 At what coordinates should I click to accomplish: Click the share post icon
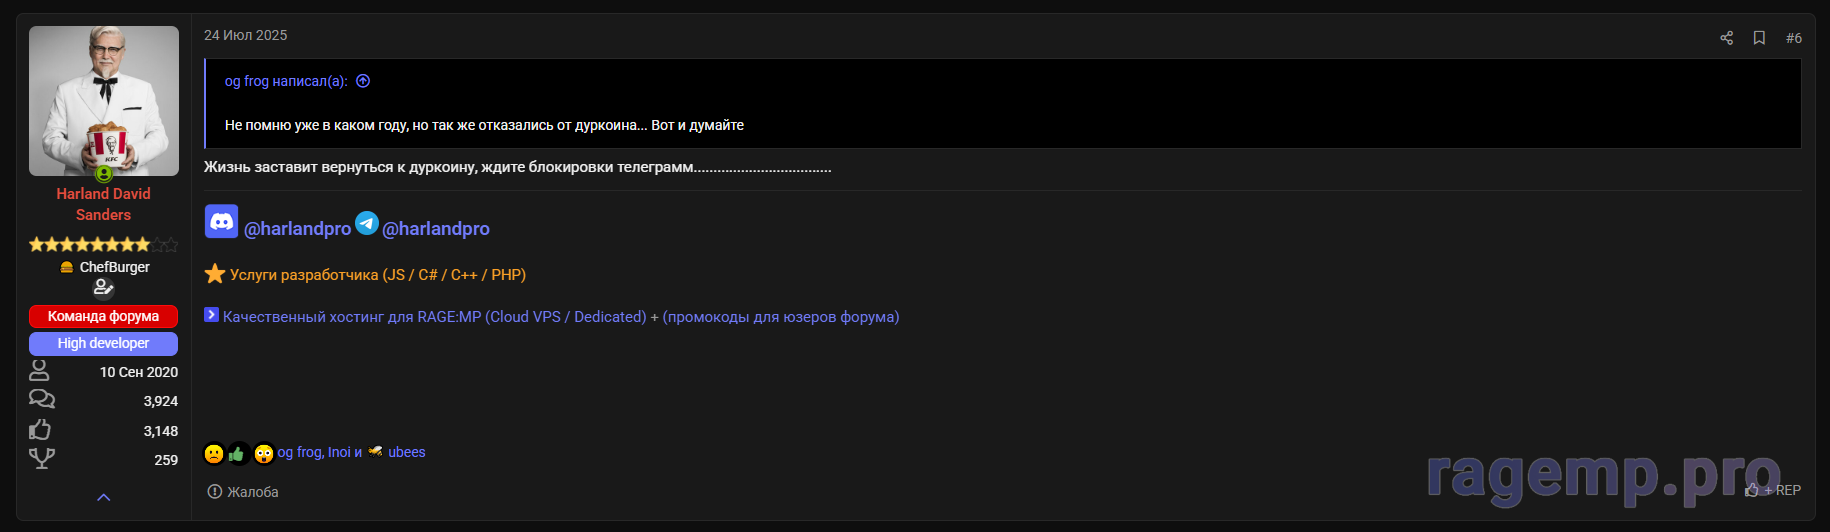pyautogui.click(x=1726, y=38)
